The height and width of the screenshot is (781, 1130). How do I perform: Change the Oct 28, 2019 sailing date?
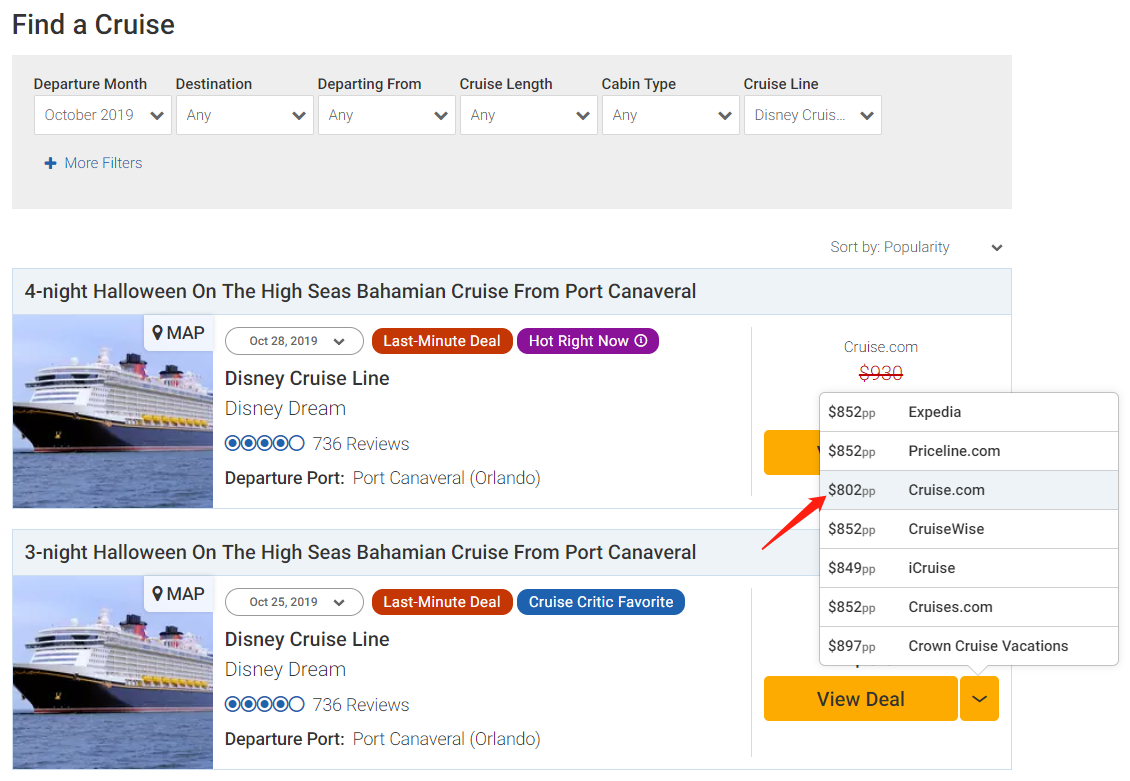tap(294, 341)
